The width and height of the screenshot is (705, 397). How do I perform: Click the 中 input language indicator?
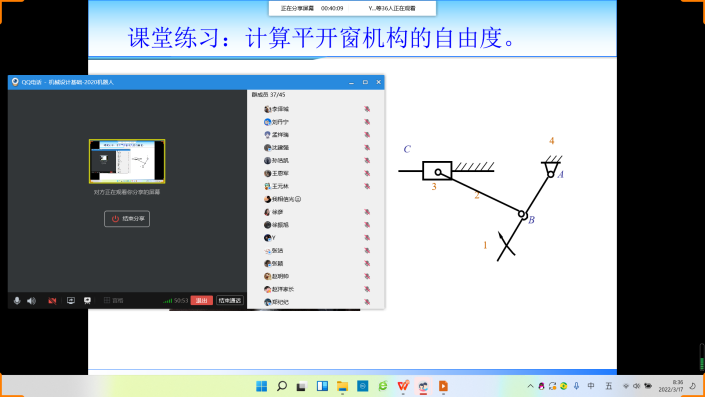pos(591,386)
